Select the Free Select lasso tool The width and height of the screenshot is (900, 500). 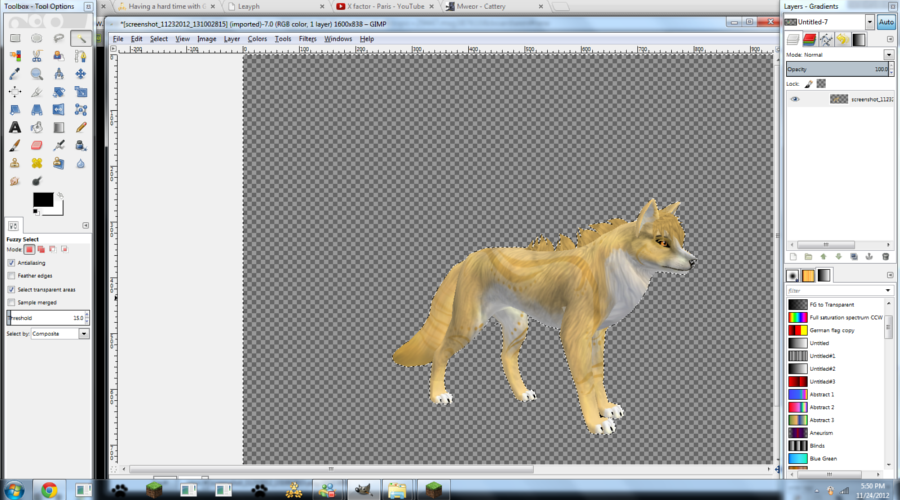pyautogui.click(x=59, y=38)
